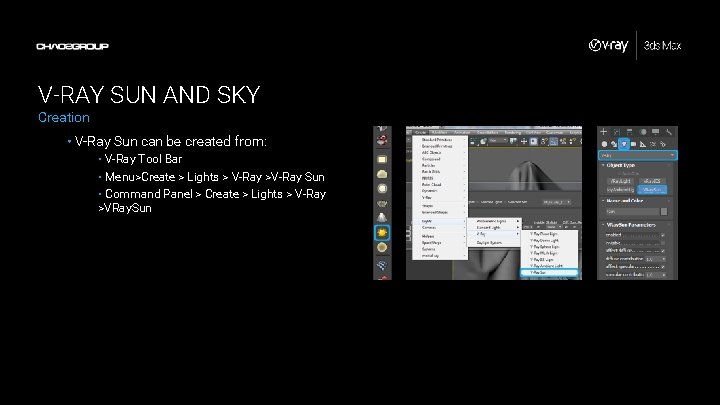
Task: Click the VRayAmbientLight object type button
Action: [620, 189]
